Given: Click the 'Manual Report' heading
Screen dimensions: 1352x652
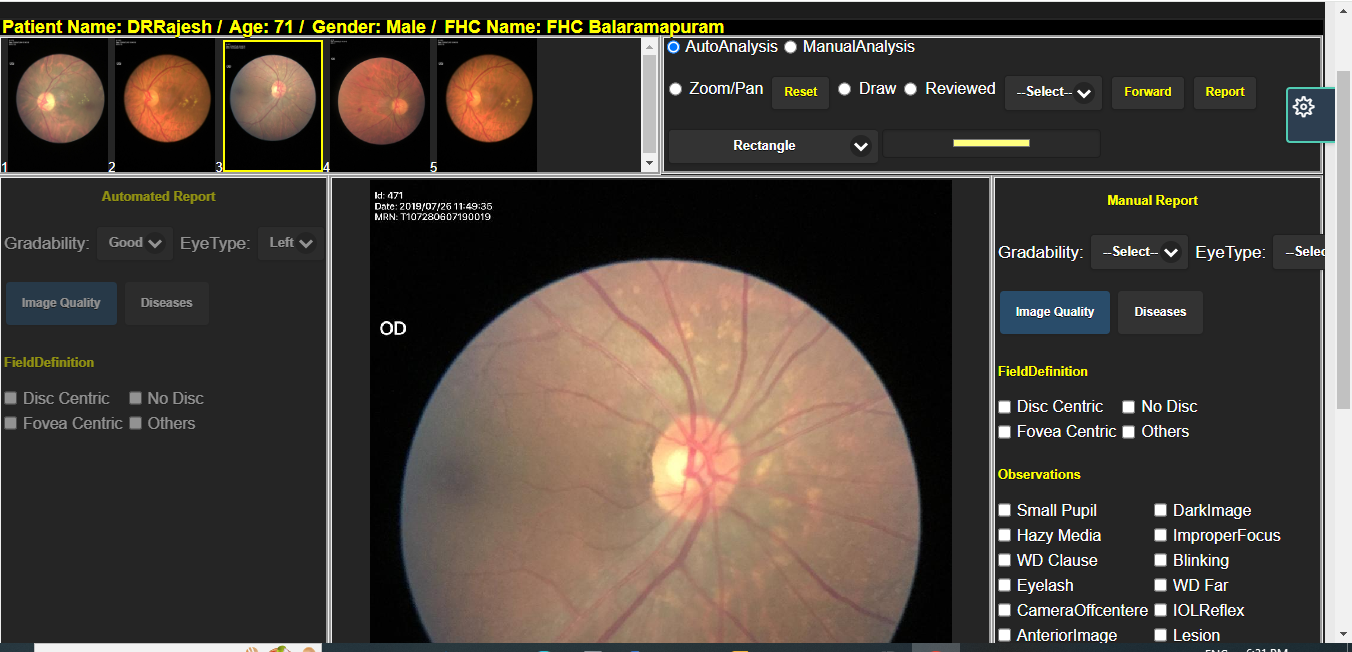Looking at the screenshot, I should (1152, 201).
